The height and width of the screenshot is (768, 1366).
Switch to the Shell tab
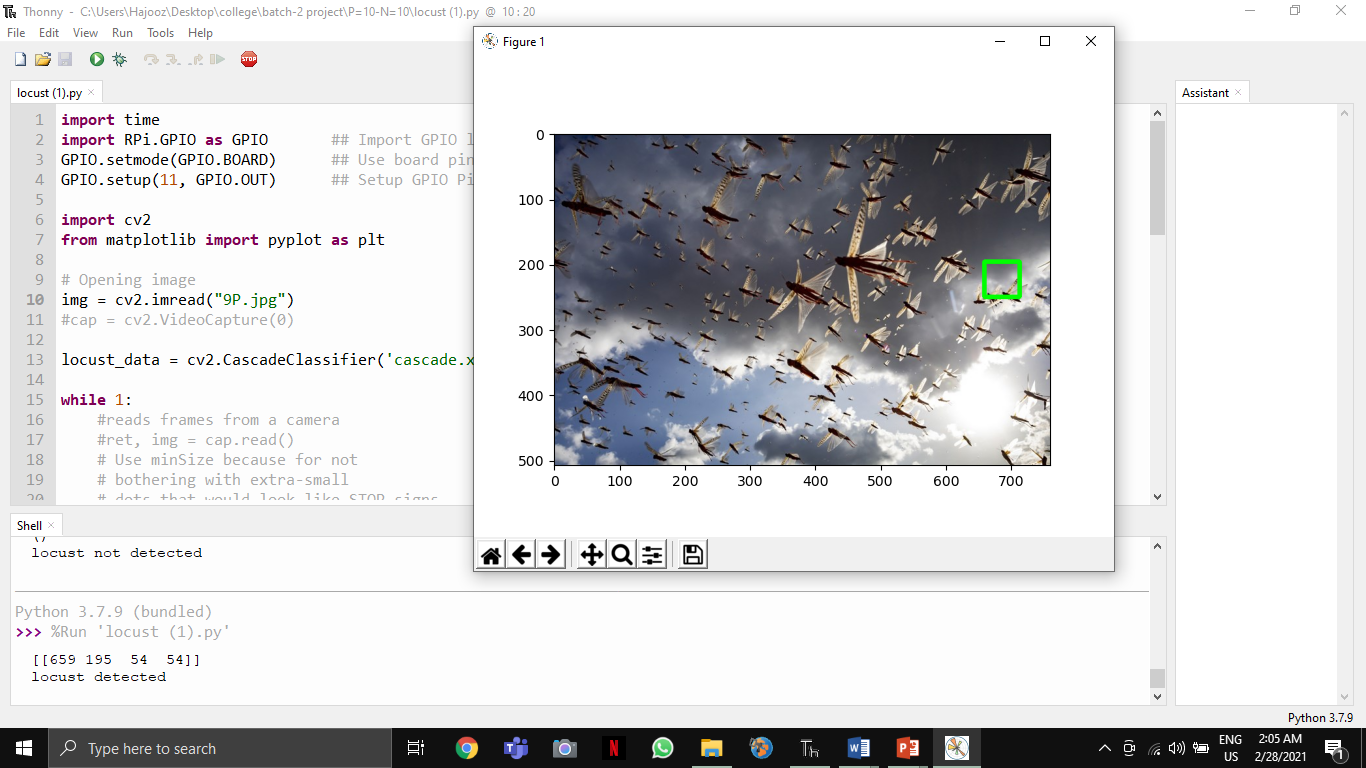click(27, 524)
